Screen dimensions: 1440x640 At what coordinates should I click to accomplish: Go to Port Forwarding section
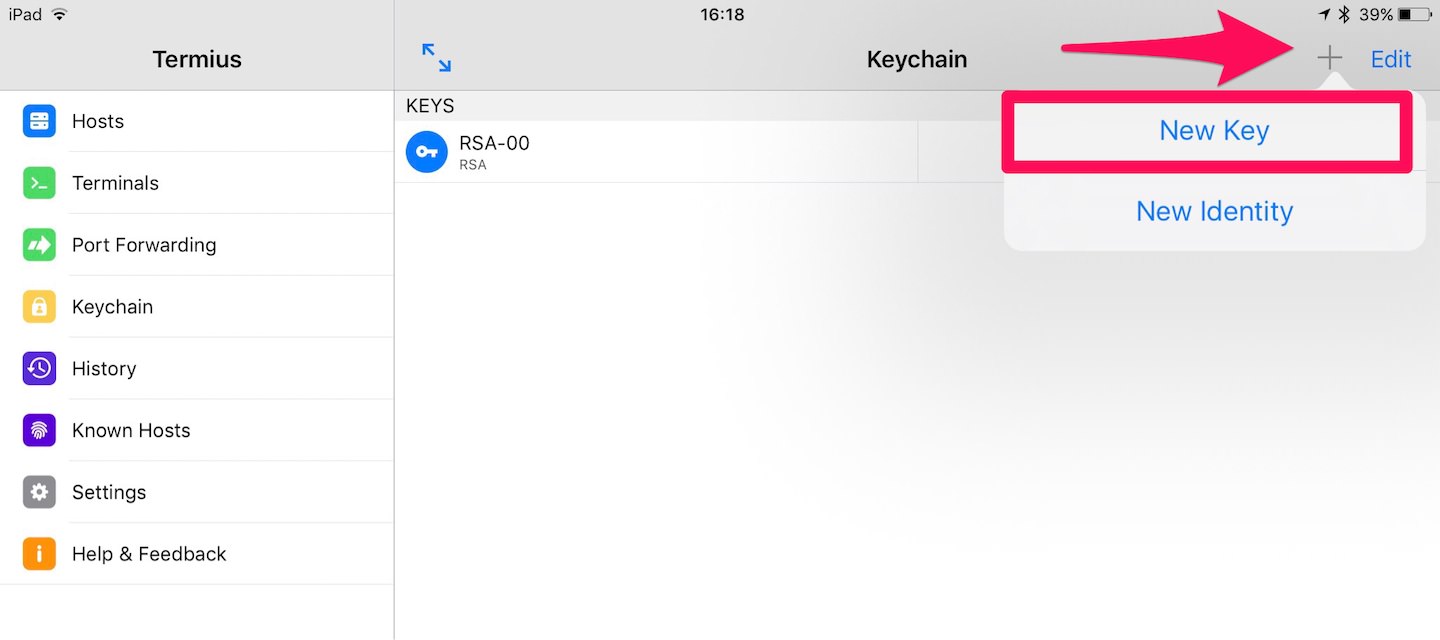click(x=197, y=245)
